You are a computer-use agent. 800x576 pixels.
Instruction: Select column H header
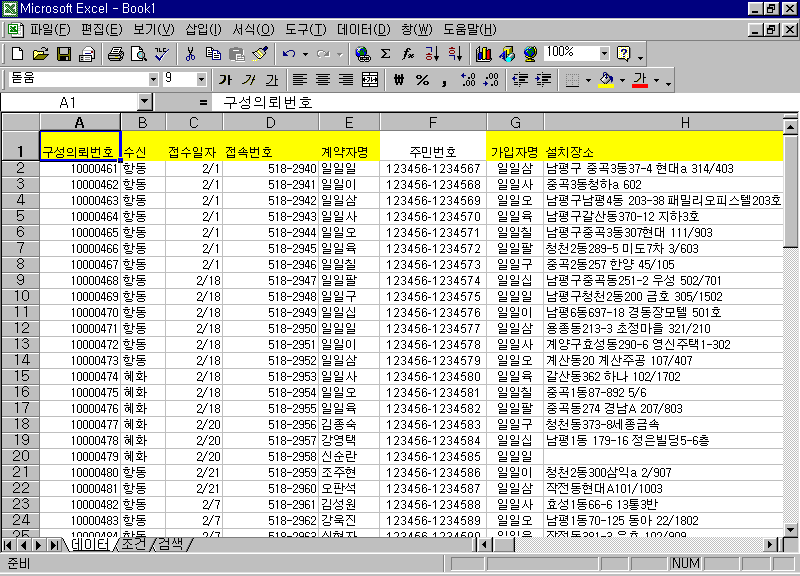tap(663, 123)
